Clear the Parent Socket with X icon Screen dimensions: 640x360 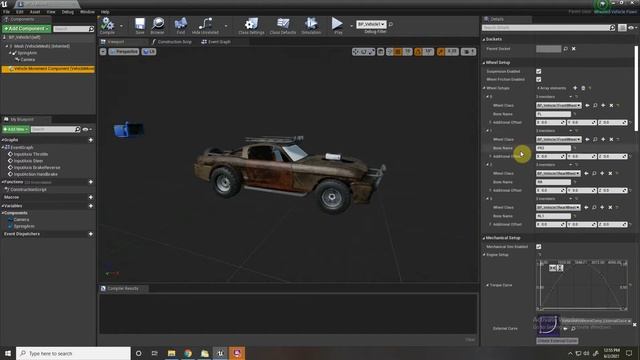click(573, 49)
